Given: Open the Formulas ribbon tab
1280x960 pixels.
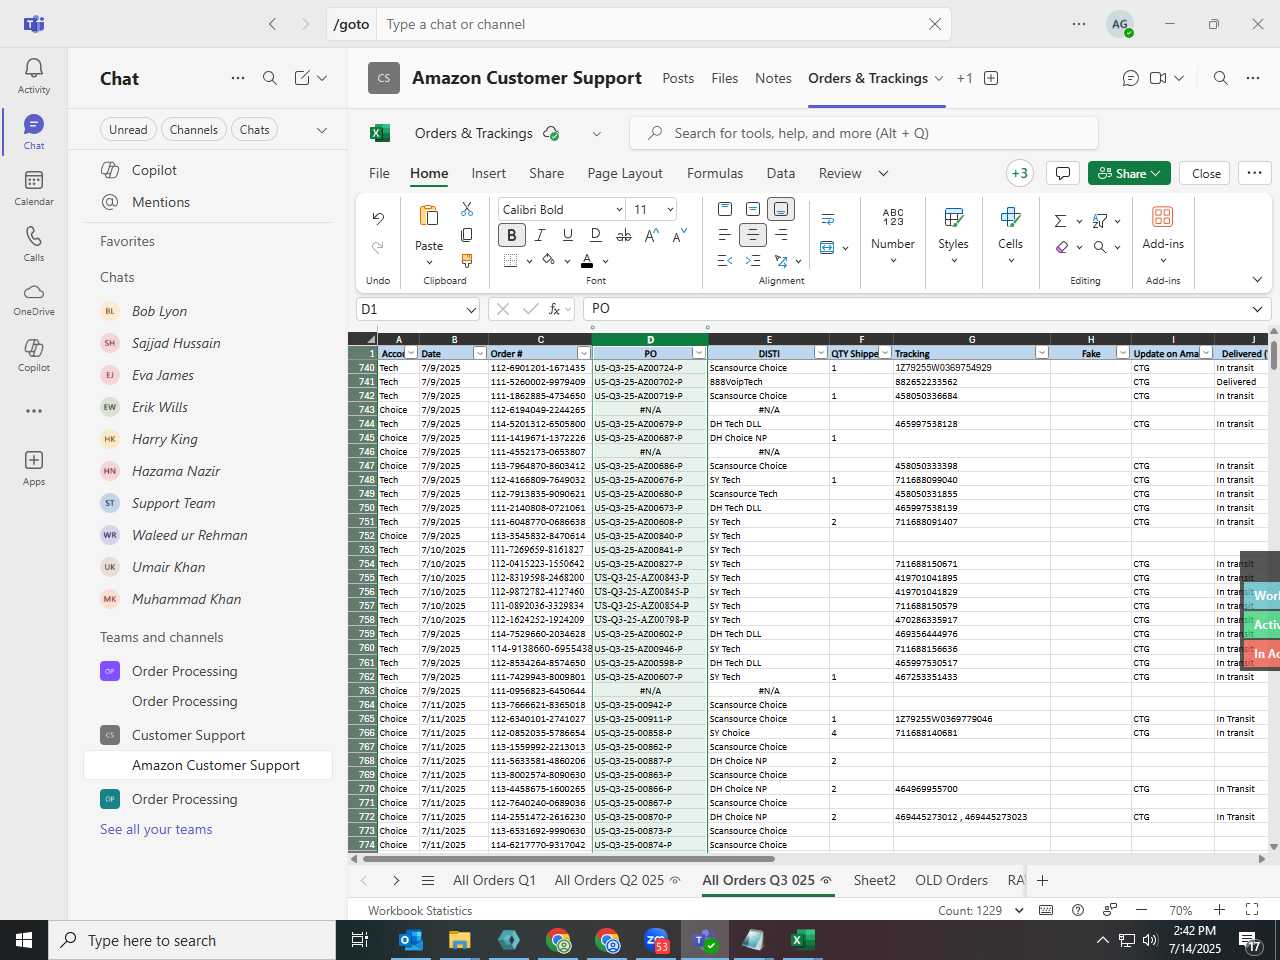Looking at the screenshot, I should (x=715, y=173).
